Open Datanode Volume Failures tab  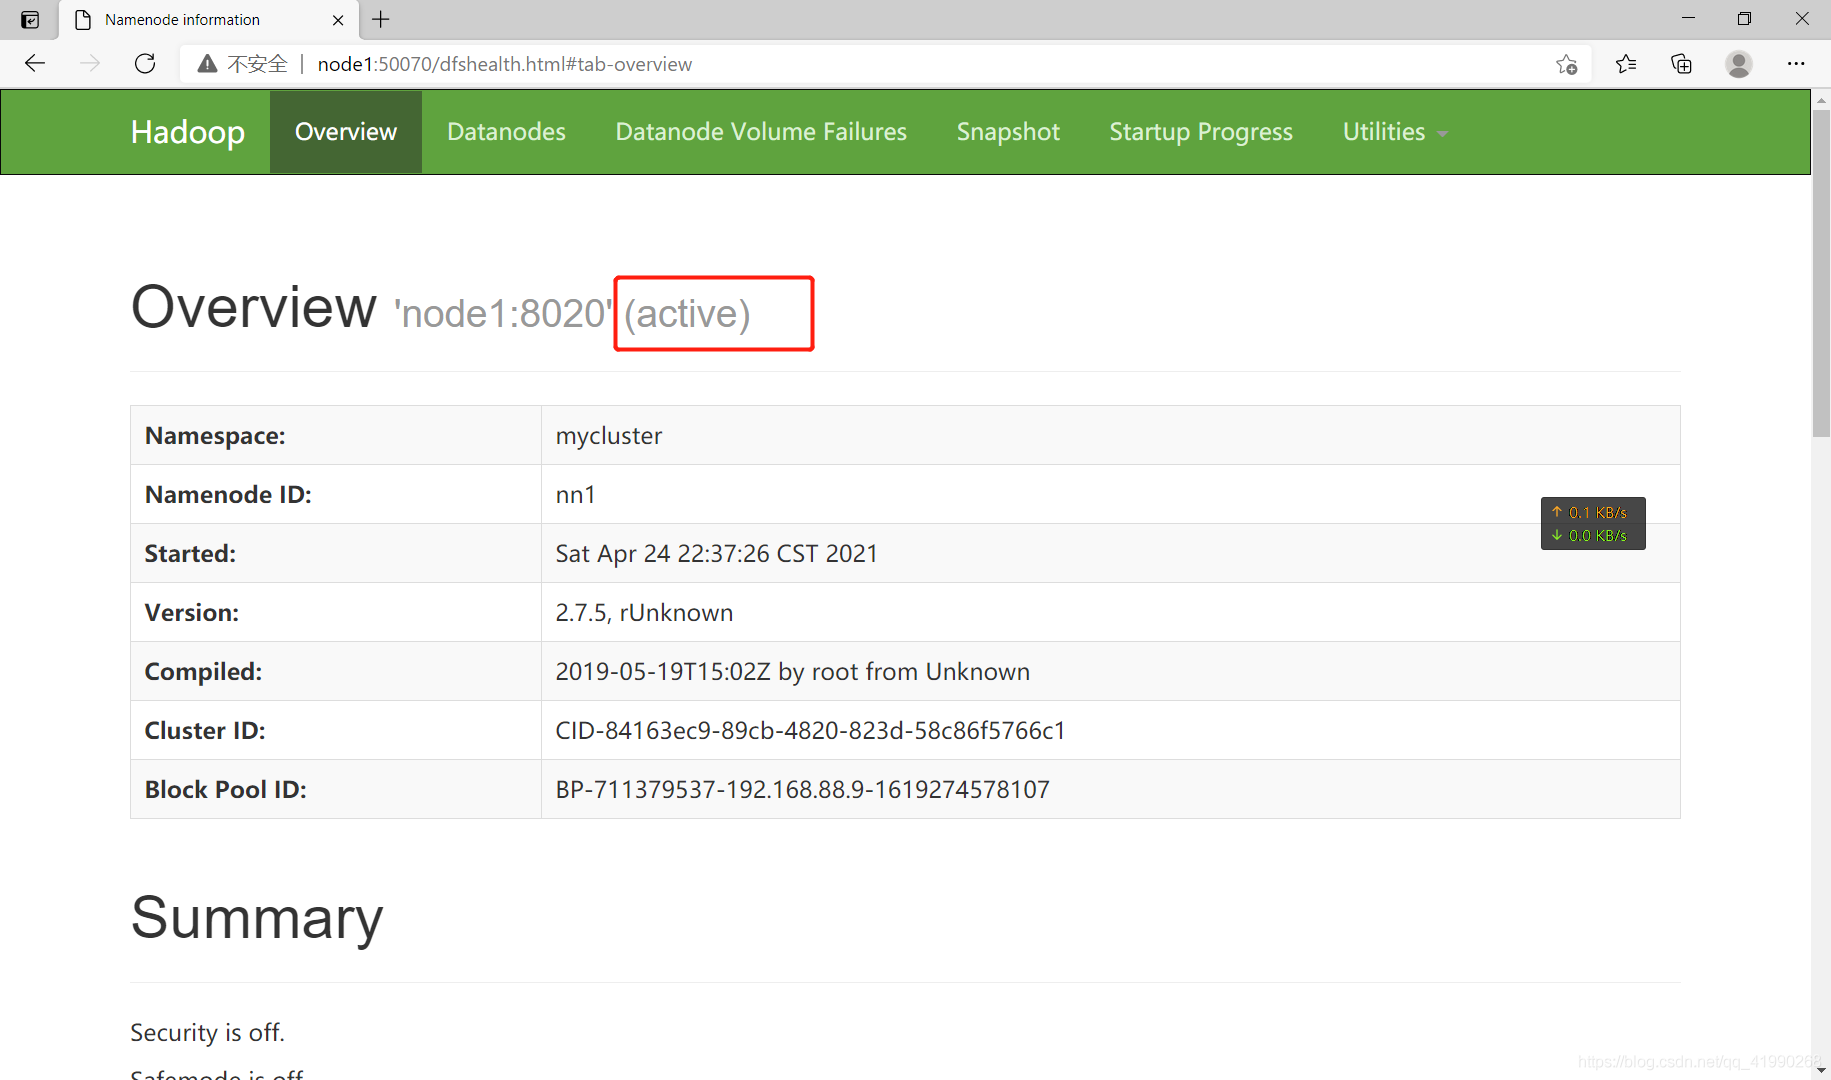[x=761, y=132]
